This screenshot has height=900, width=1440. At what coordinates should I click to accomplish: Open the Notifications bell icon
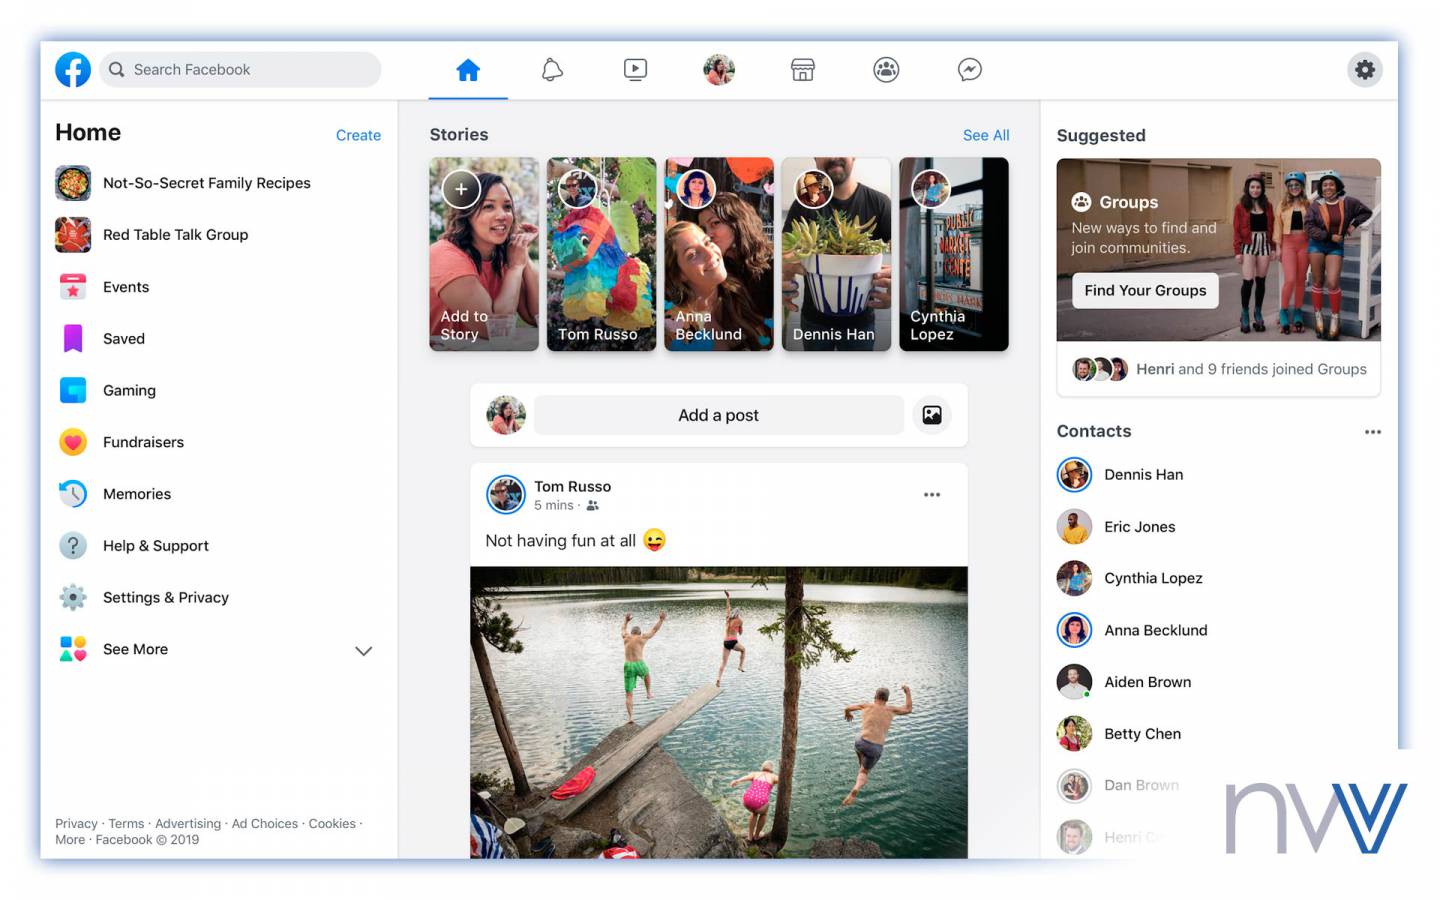tap(552, 69)
